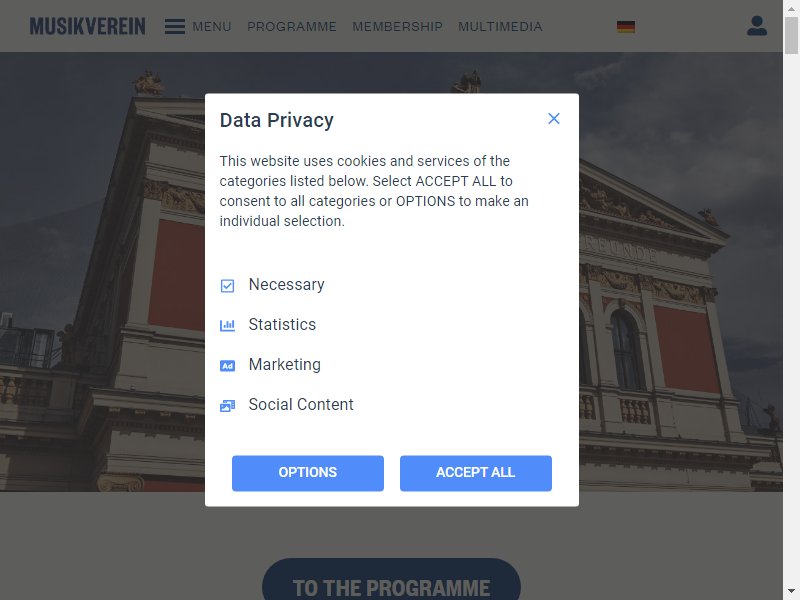
Task: Open the Multimedia menu item
Action: 500,27
